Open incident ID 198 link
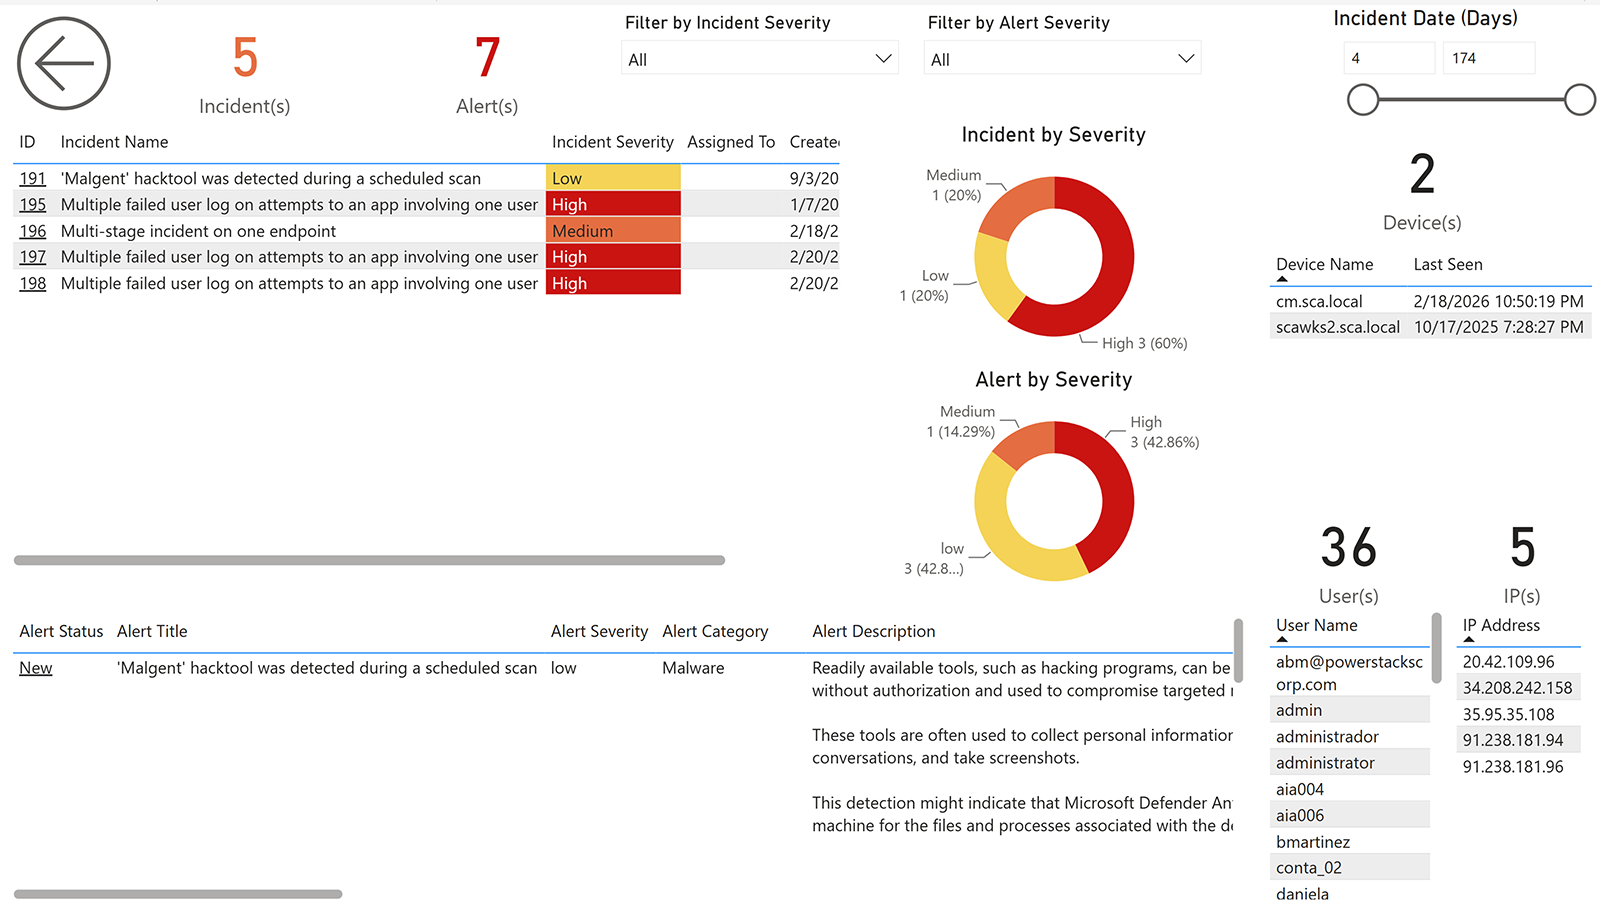 pyautogui.click(x=33, y=283)
